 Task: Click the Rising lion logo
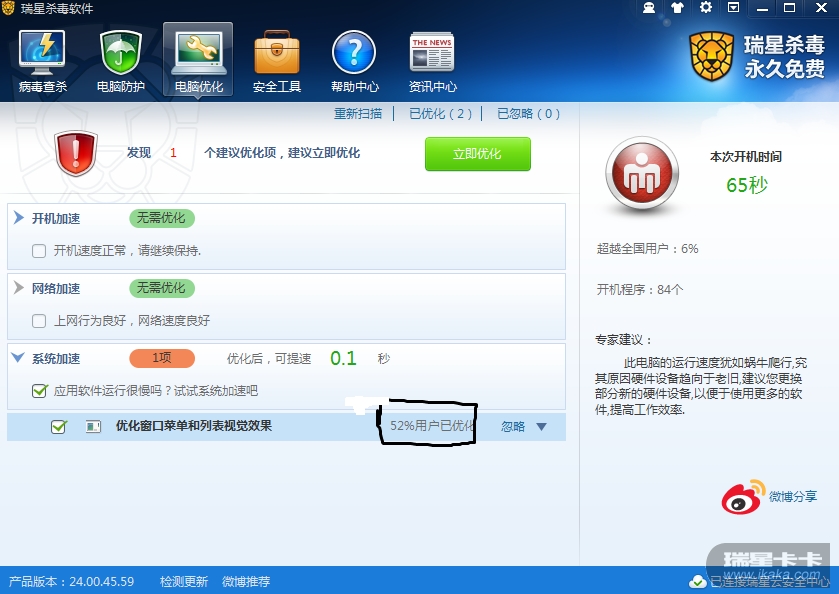point(711,56)
